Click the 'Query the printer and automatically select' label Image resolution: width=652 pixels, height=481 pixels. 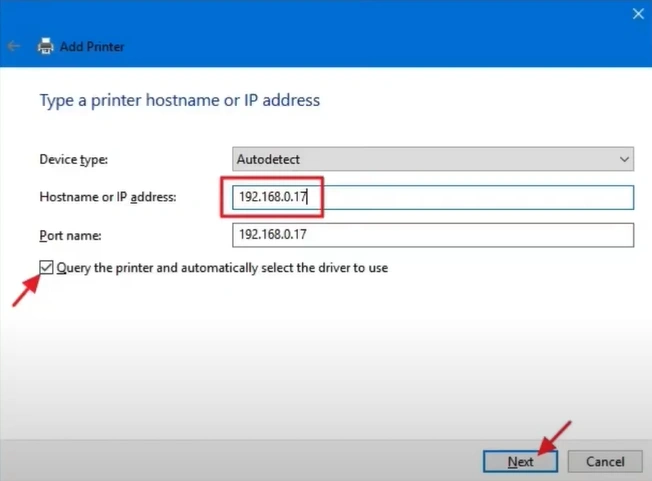(x=222, y=268)
